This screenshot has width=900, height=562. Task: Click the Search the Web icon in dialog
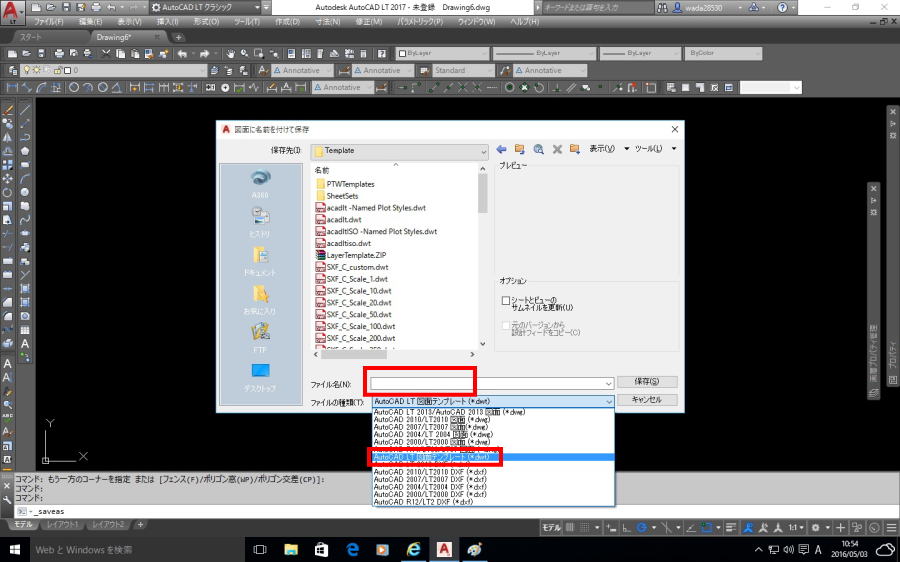coord(538,149)
